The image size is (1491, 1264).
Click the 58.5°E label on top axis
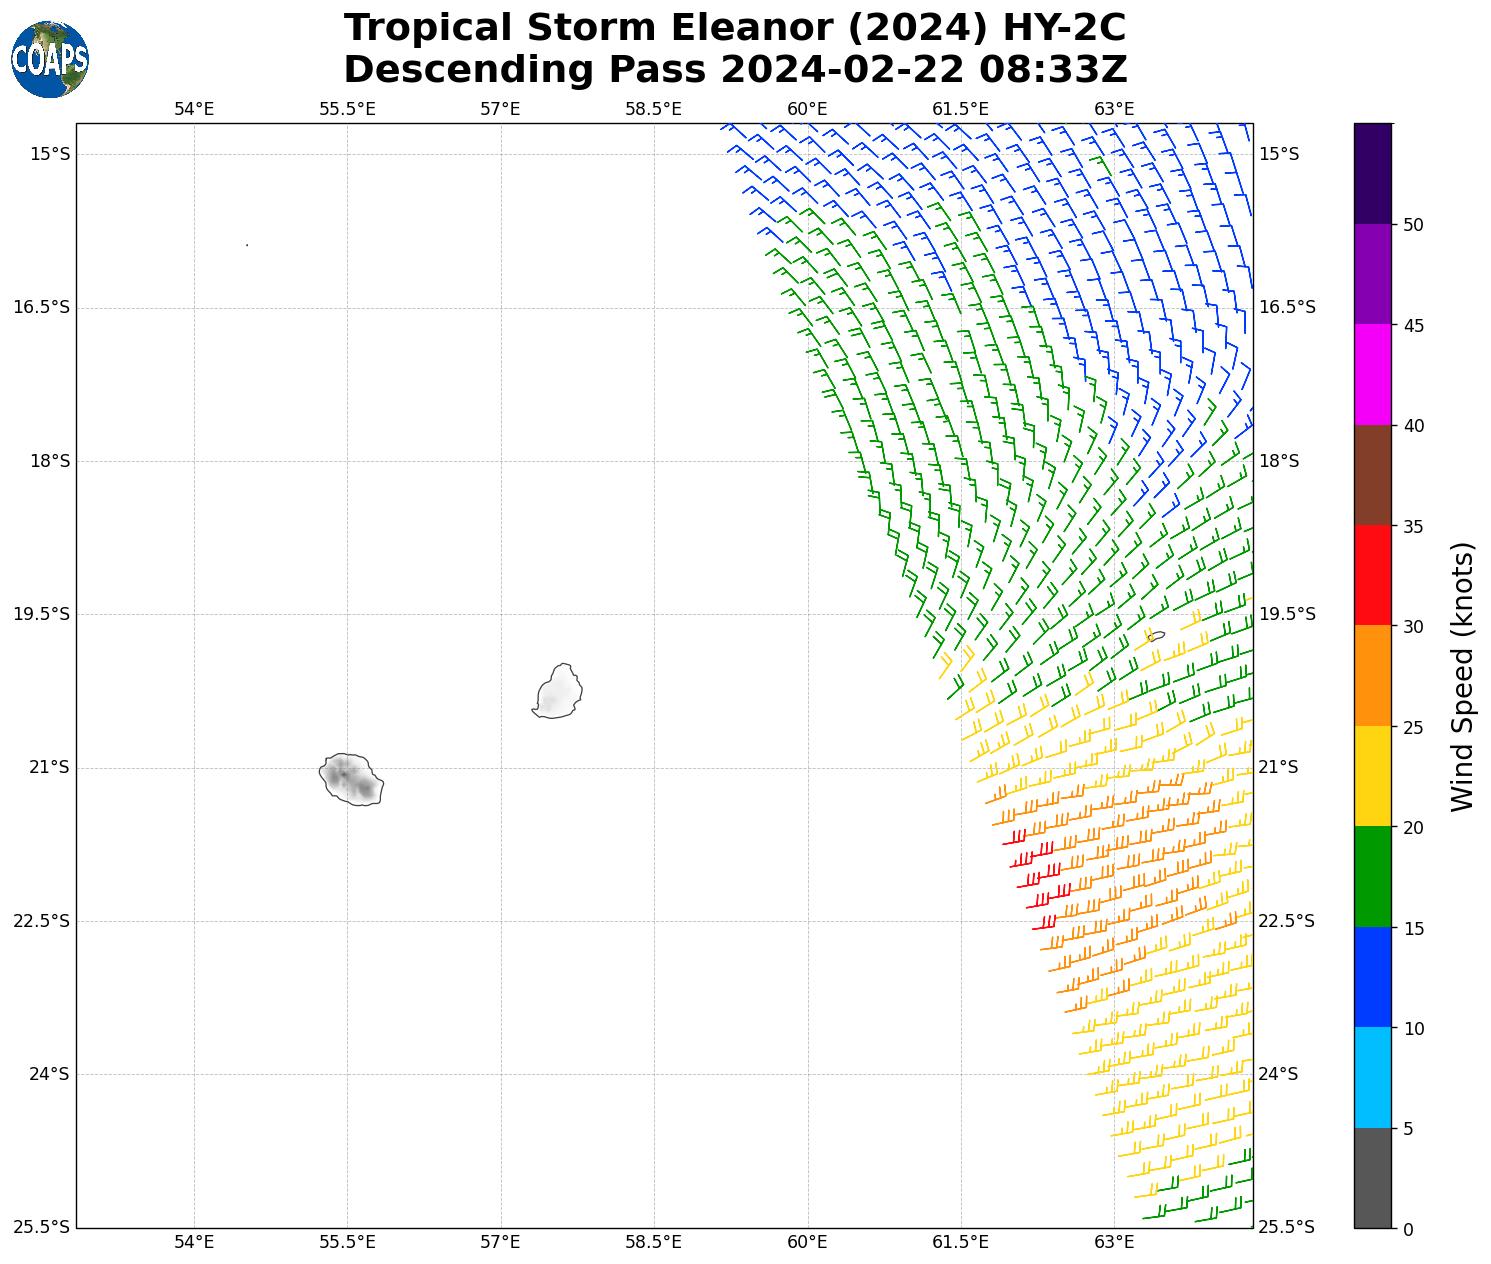[653, 109]
